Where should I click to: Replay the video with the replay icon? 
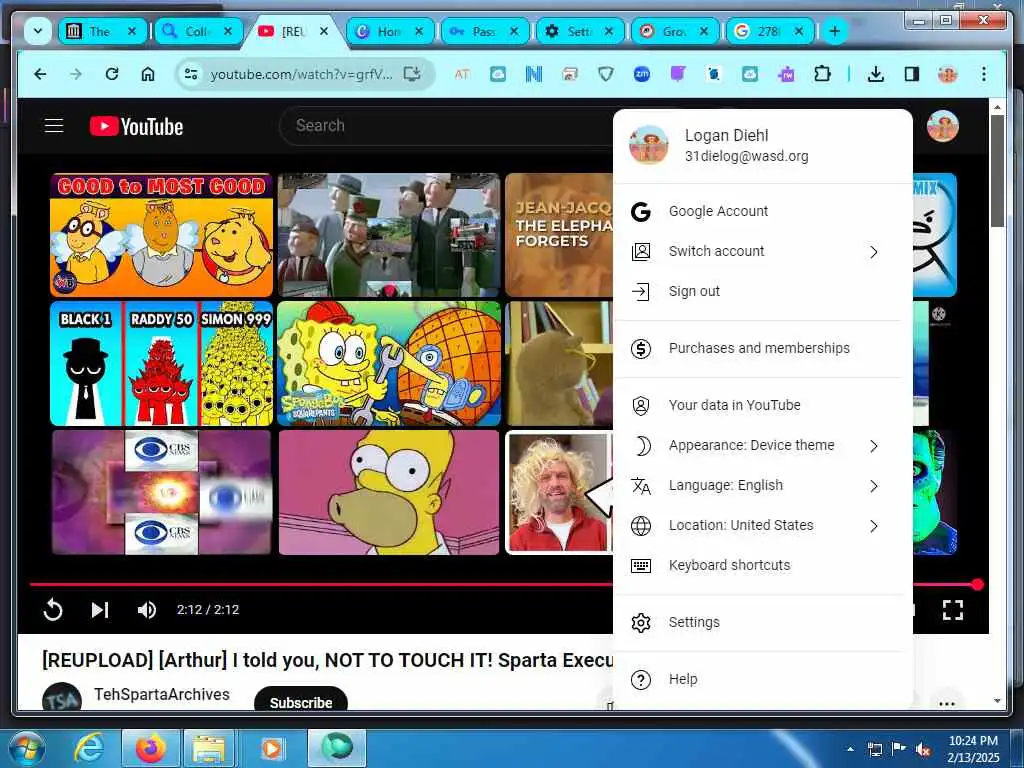(53, 610)
